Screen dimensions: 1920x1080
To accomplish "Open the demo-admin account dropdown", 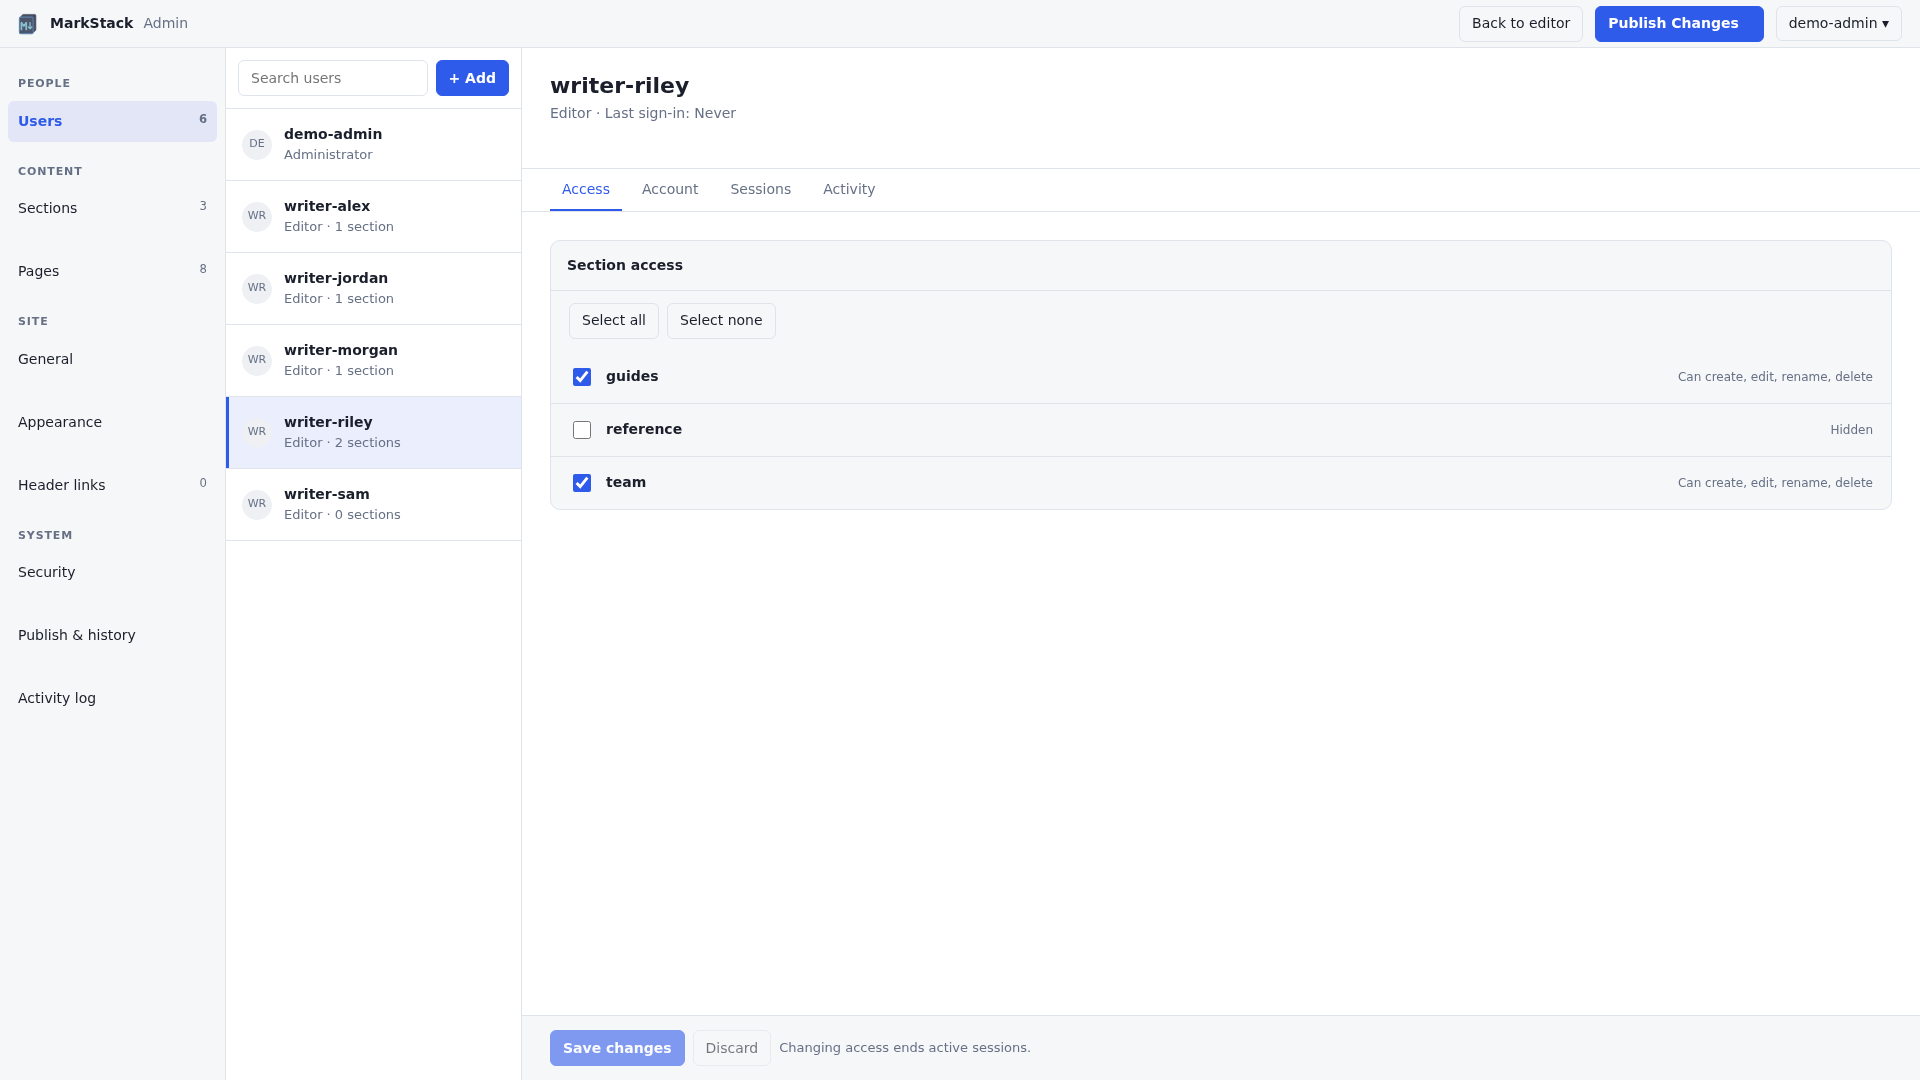I will click(1838, 24).
